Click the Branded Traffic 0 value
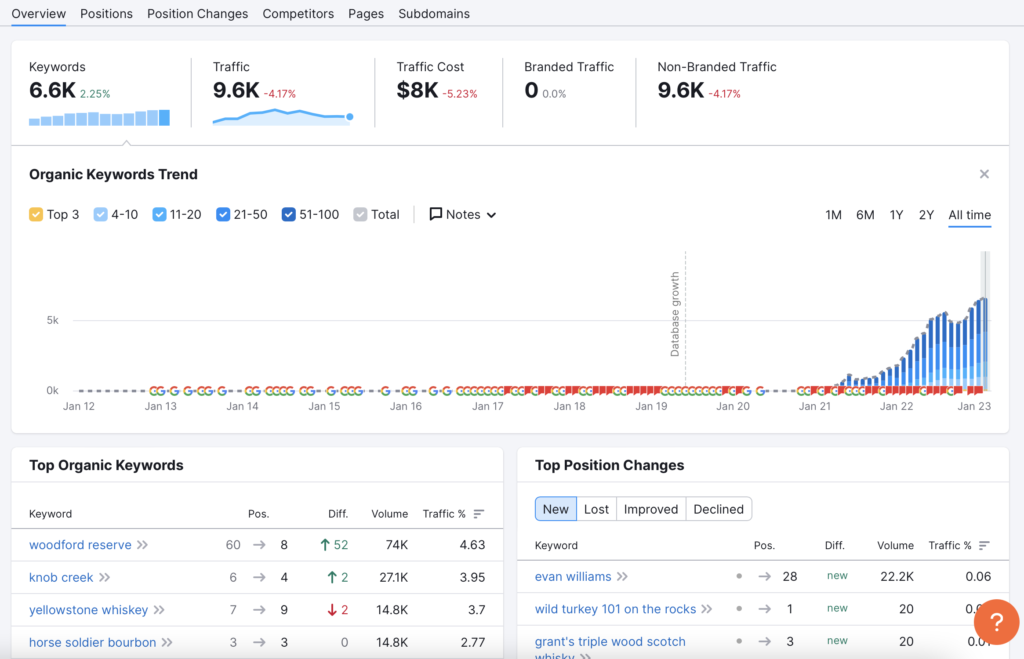1024x659 pixels. (x=531, y=91)
